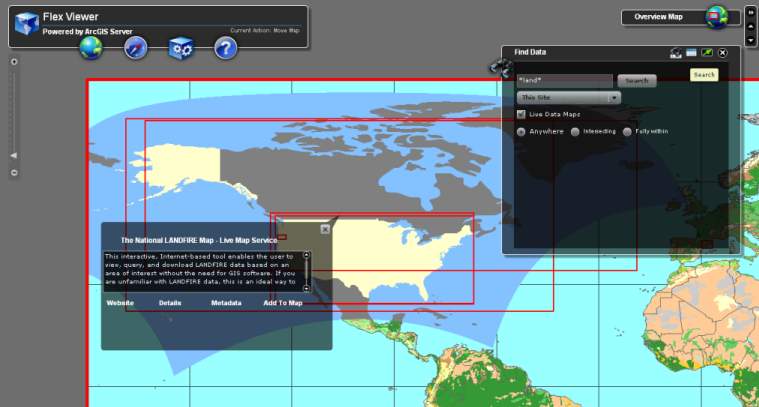Open the Metadata link in LANDFIRE popup

[226, 302]
